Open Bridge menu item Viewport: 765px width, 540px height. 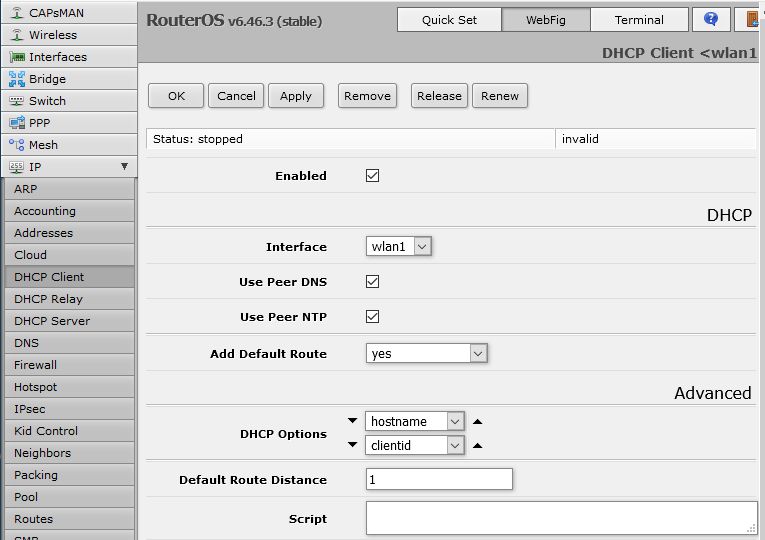(x=69, y=79)
